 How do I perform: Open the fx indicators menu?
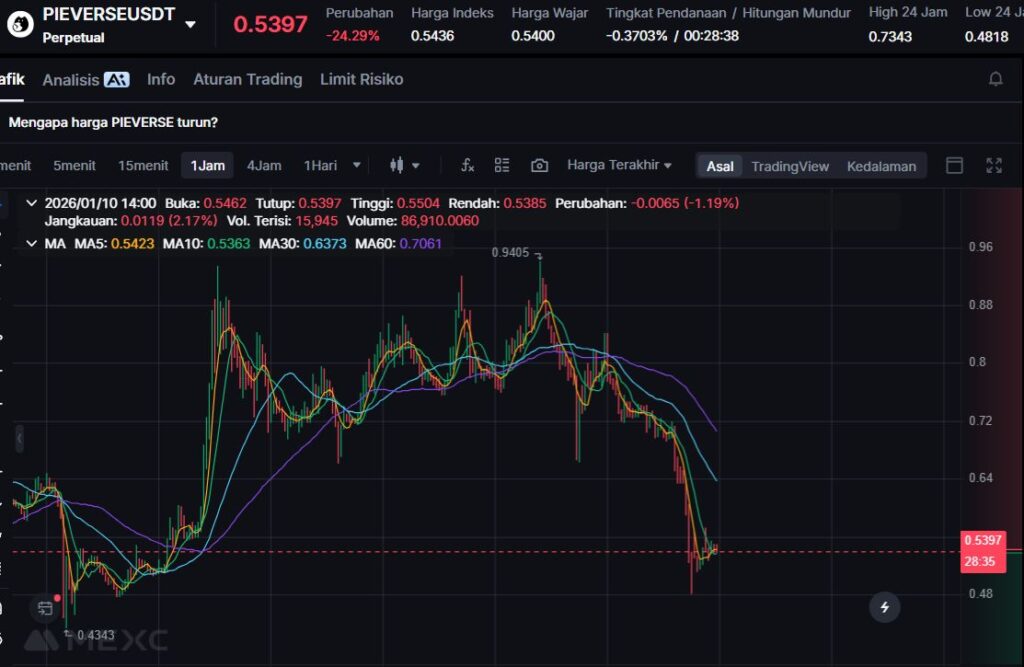click(x=467, y=166)
